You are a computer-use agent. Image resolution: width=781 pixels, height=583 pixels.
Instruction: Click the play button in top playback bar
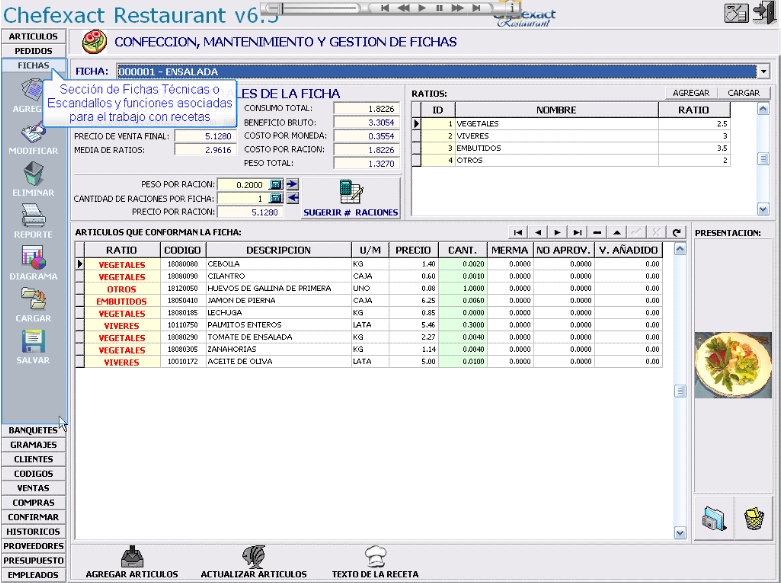422,8
